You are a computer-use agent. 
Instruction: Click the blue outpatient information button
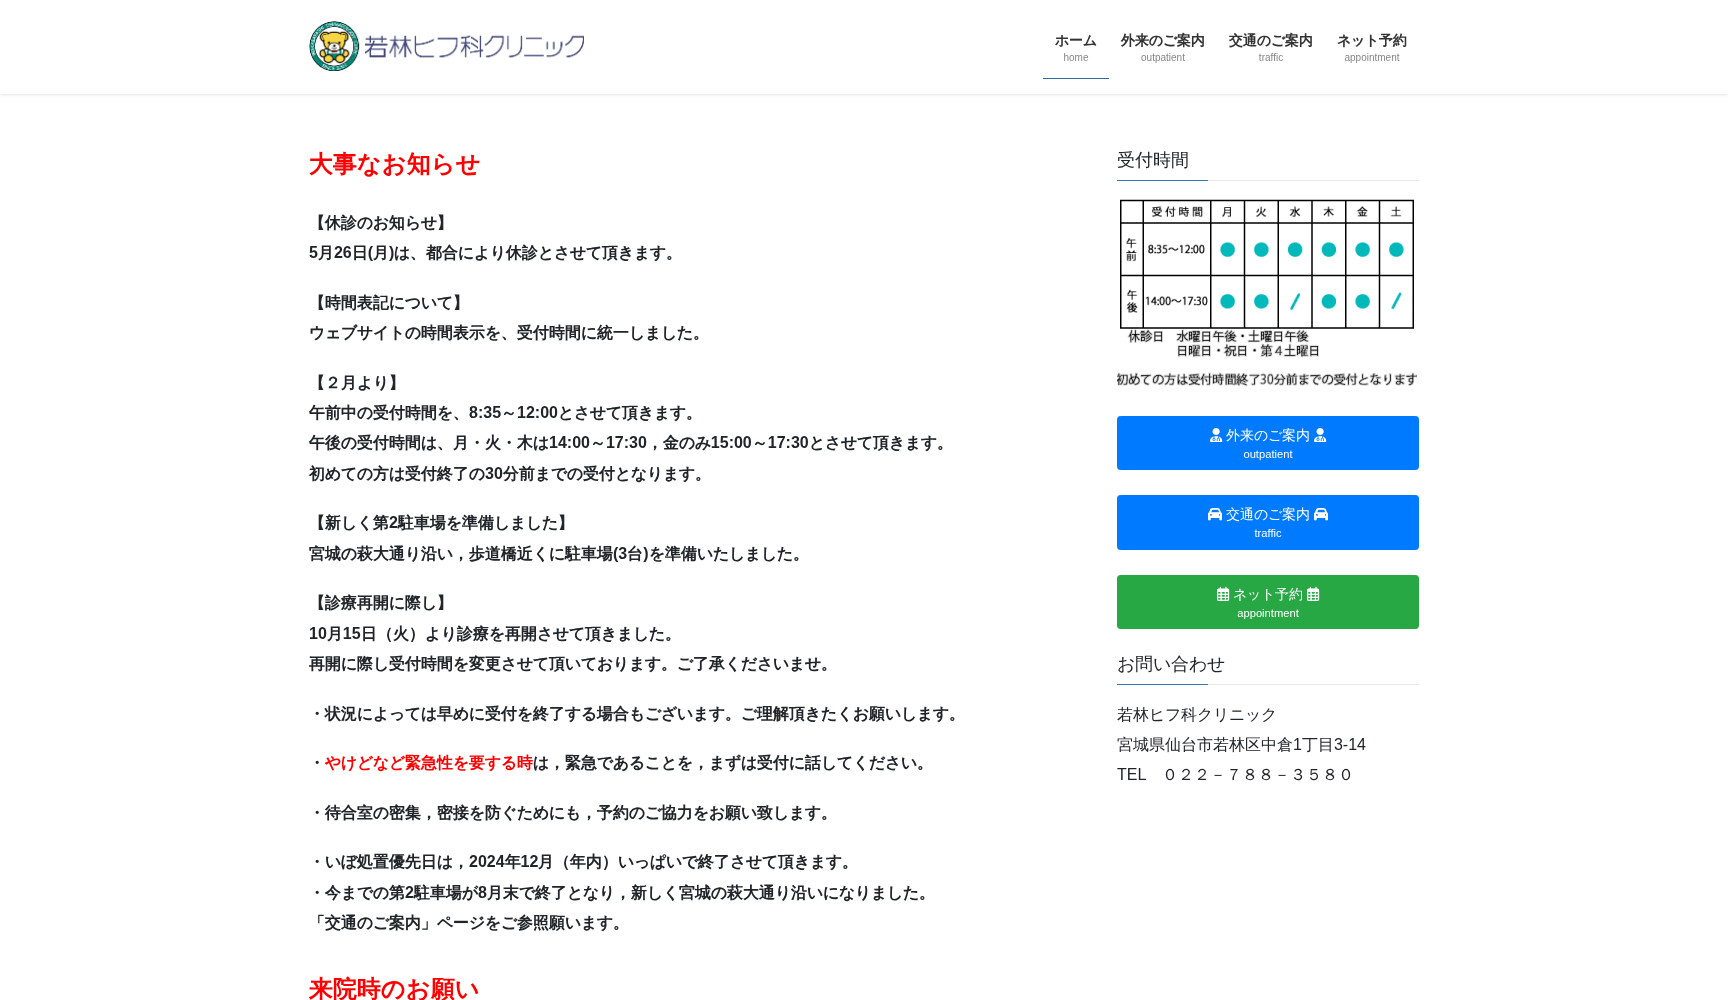pyautogui.click(x=1267, y=442)
